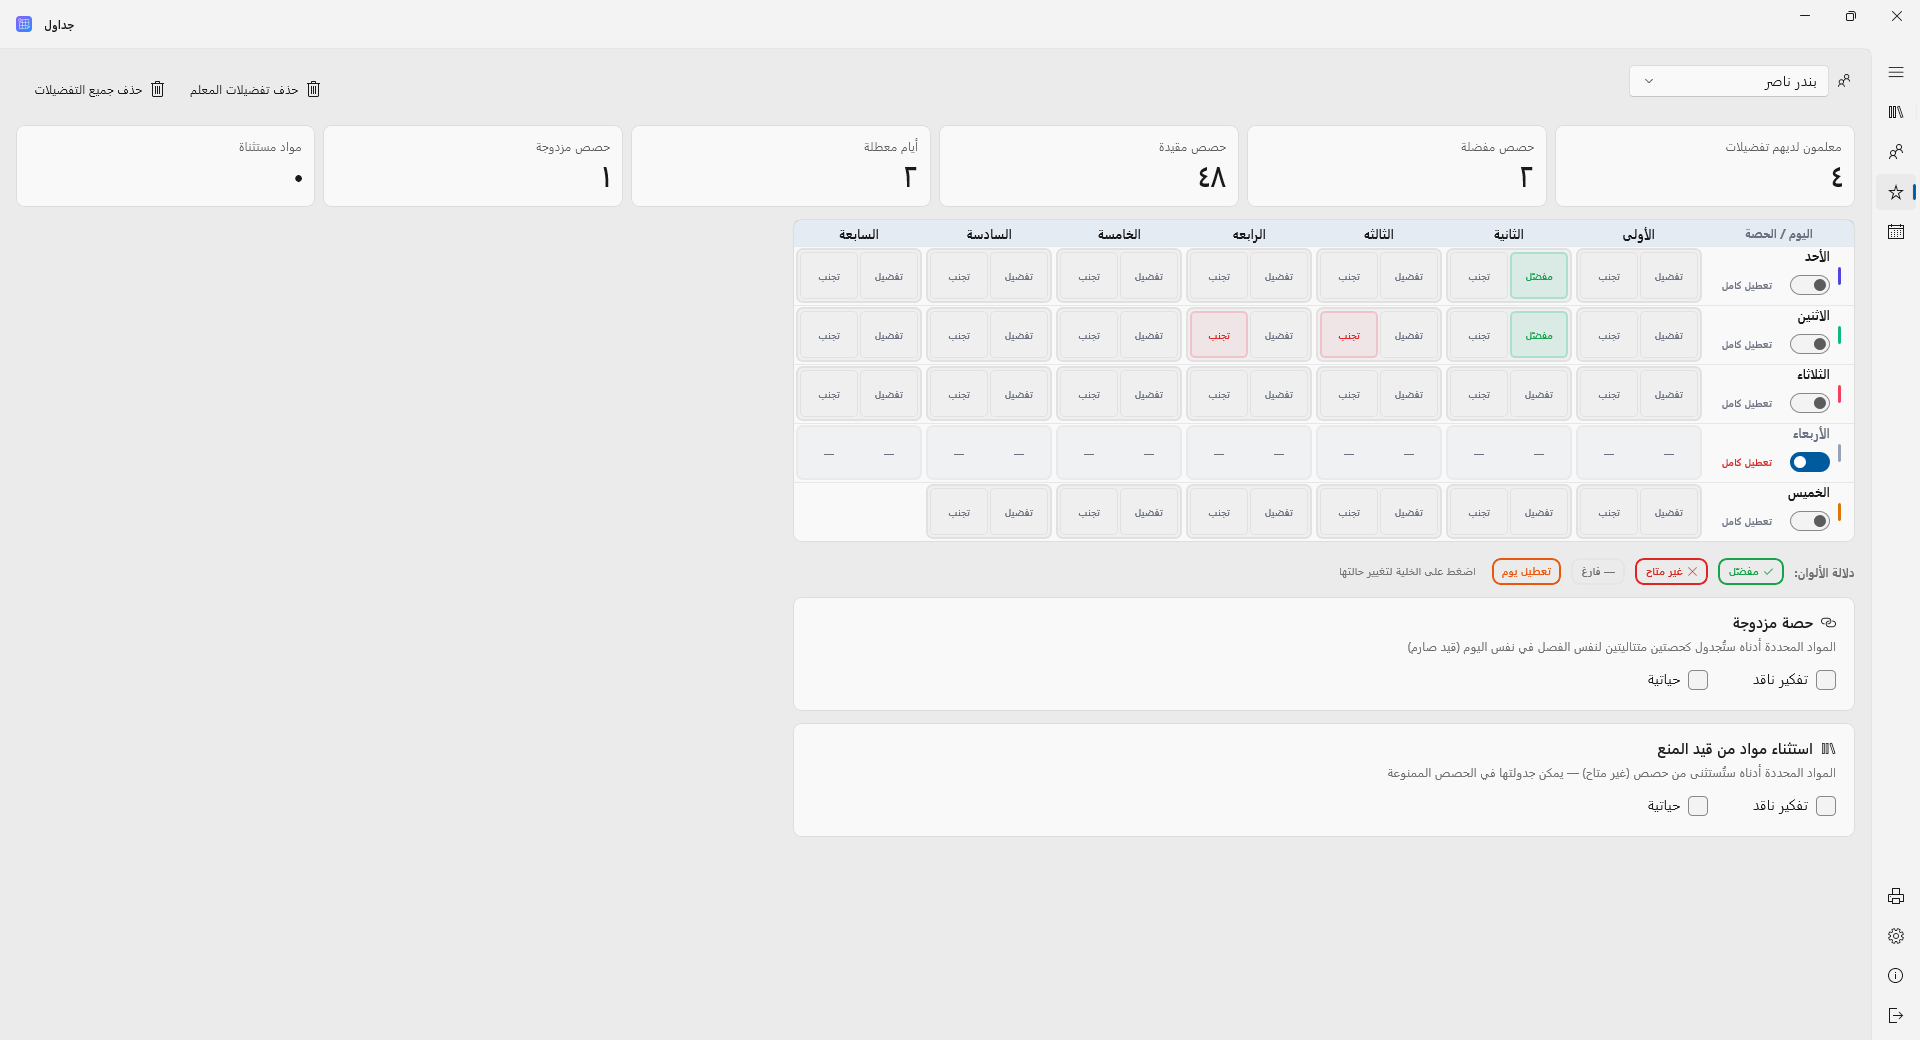Open the teachers sidebar icon
This screenshot has height=1040, width=1920.
click(x=1895, y=152)
